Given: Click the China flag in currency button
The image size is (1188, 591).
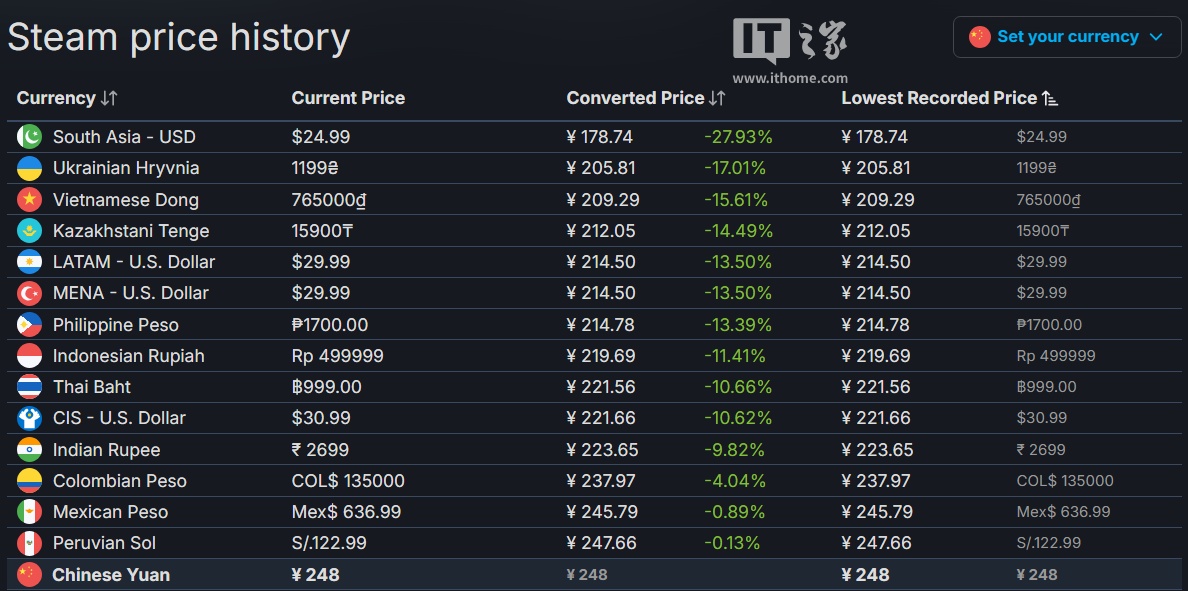Looking at the screenshot, I should (979, 37).
